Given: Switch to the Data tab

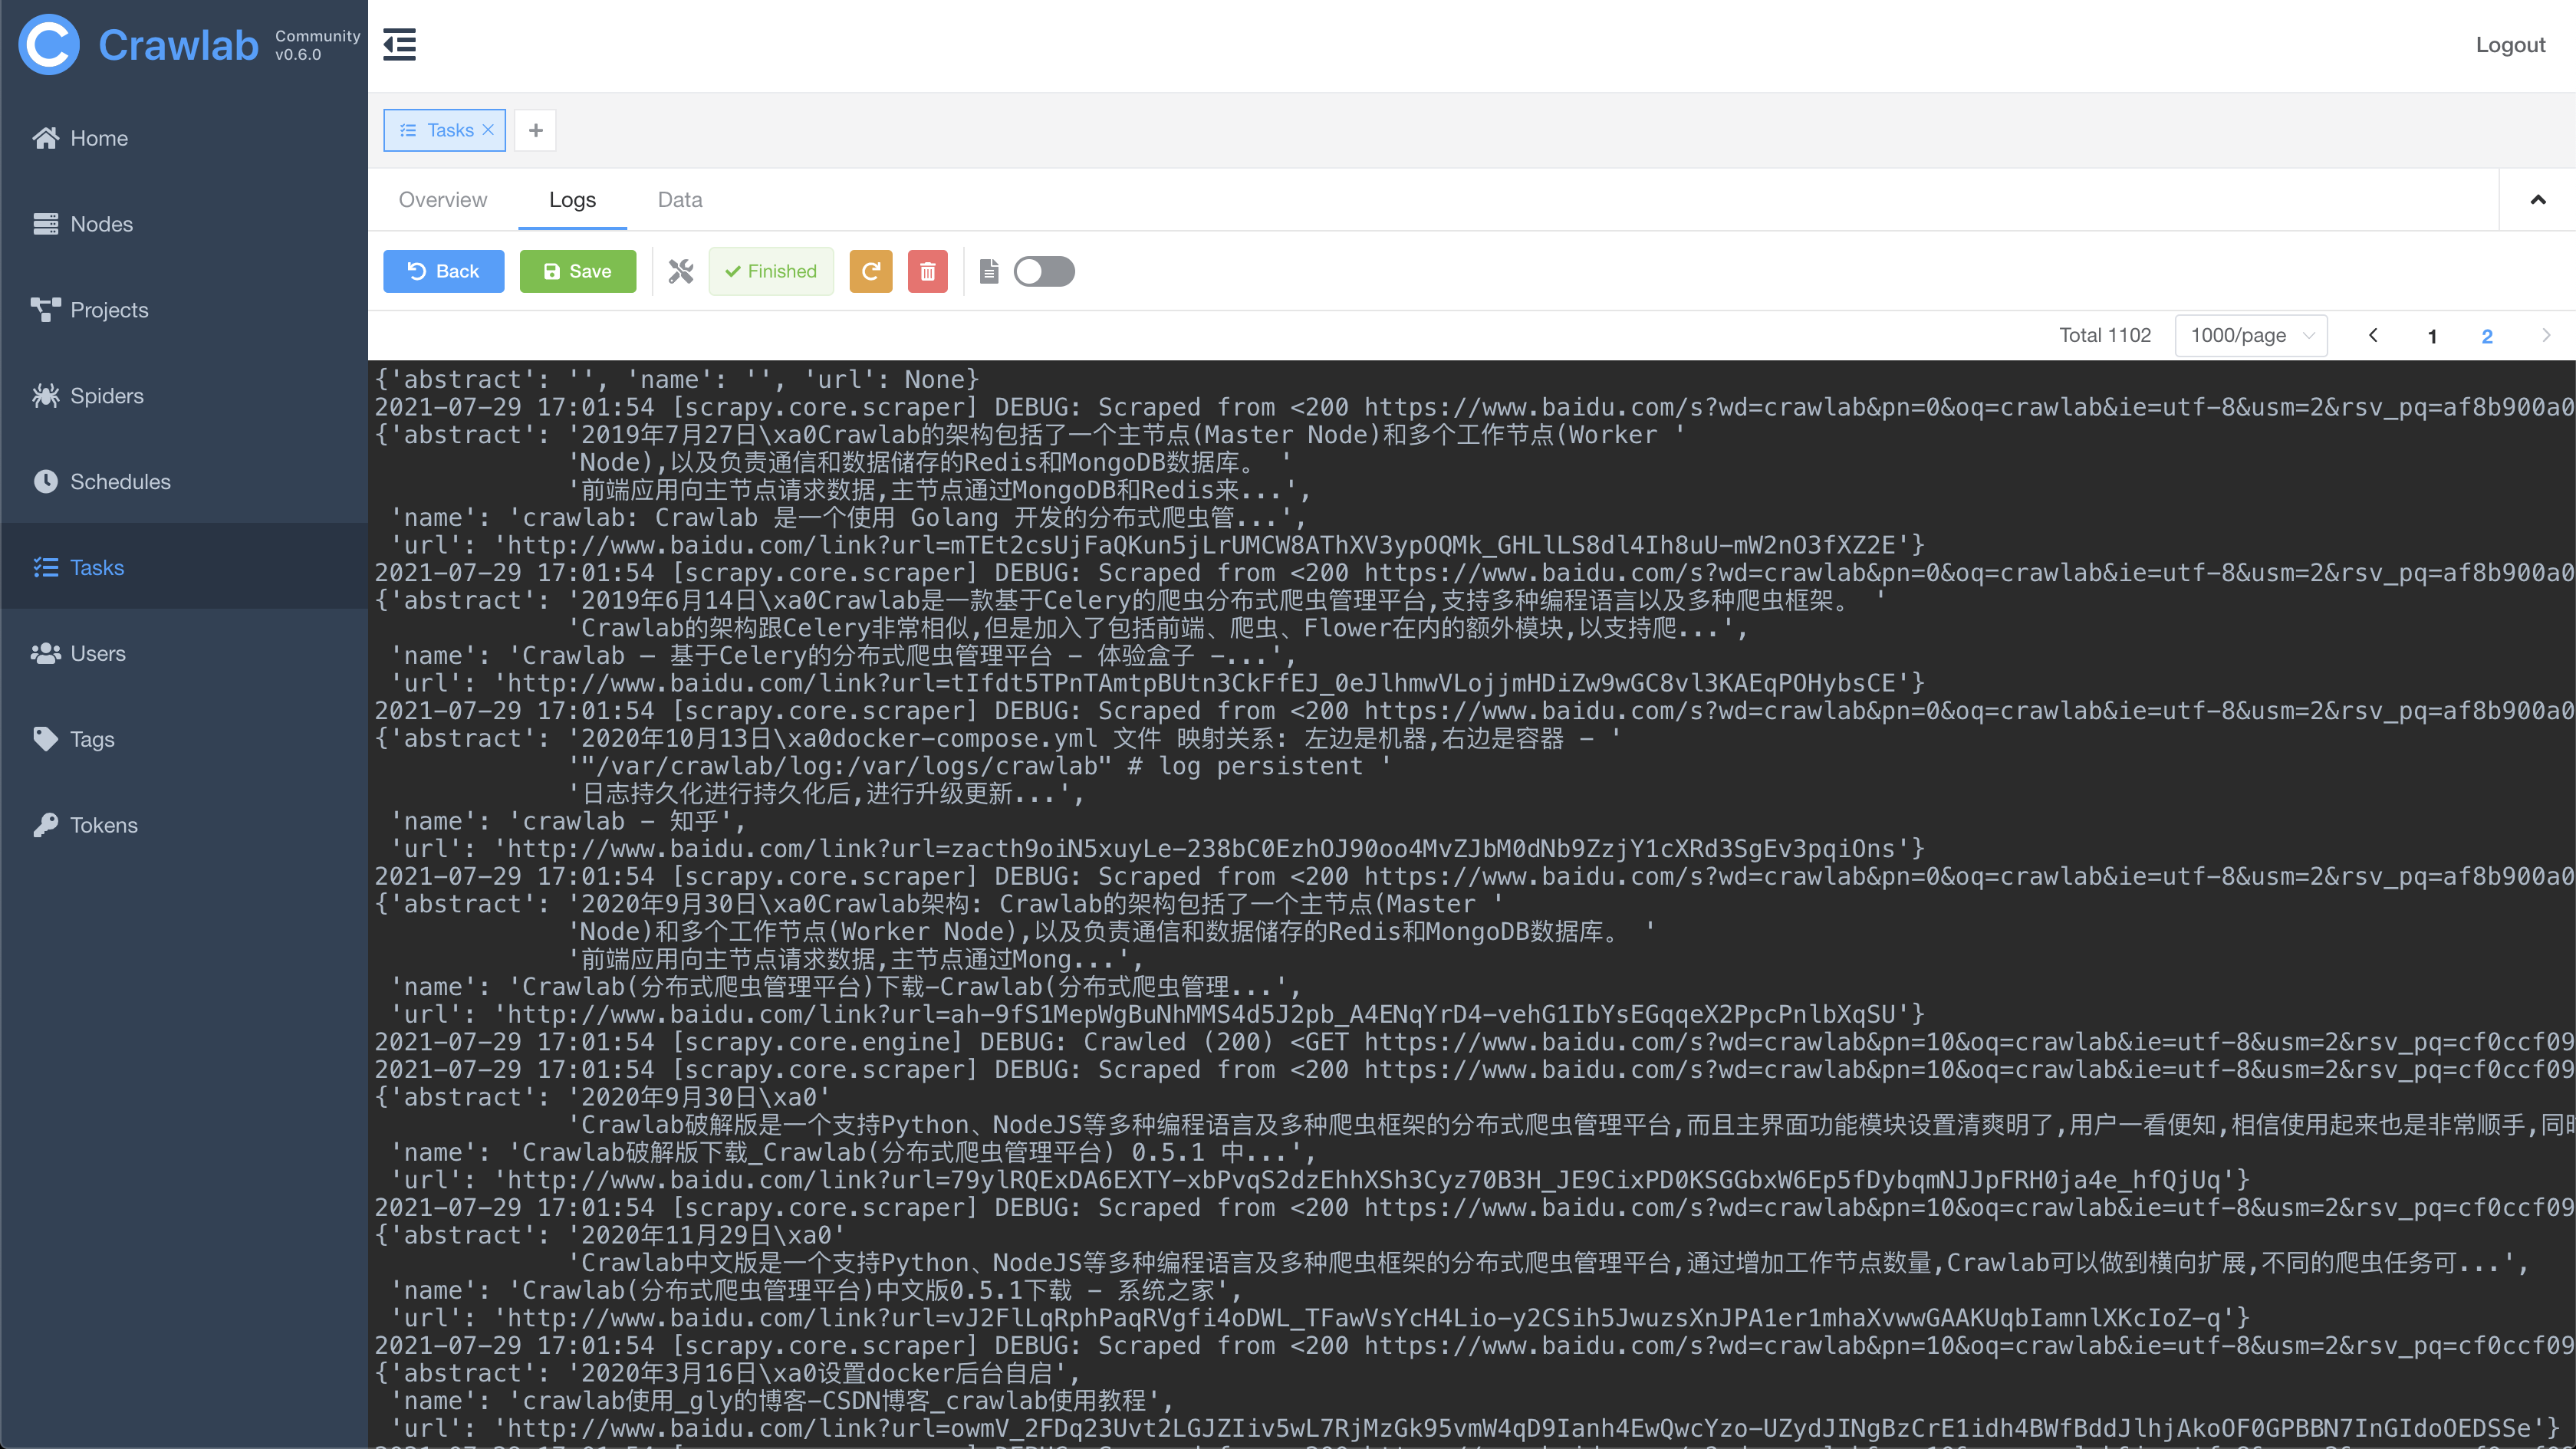Looking at the screenshot, I should click(679, 200).
